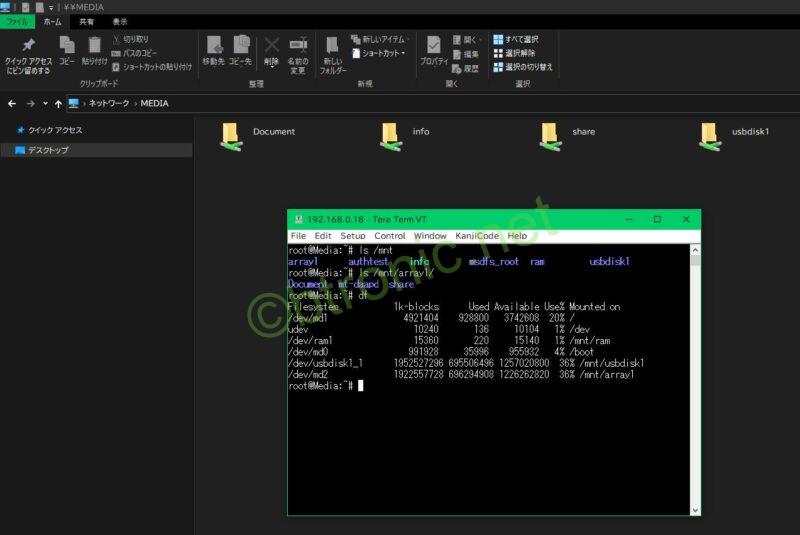Click the Delete (削除) icon
800x535 pixels.
click(271, 46)
